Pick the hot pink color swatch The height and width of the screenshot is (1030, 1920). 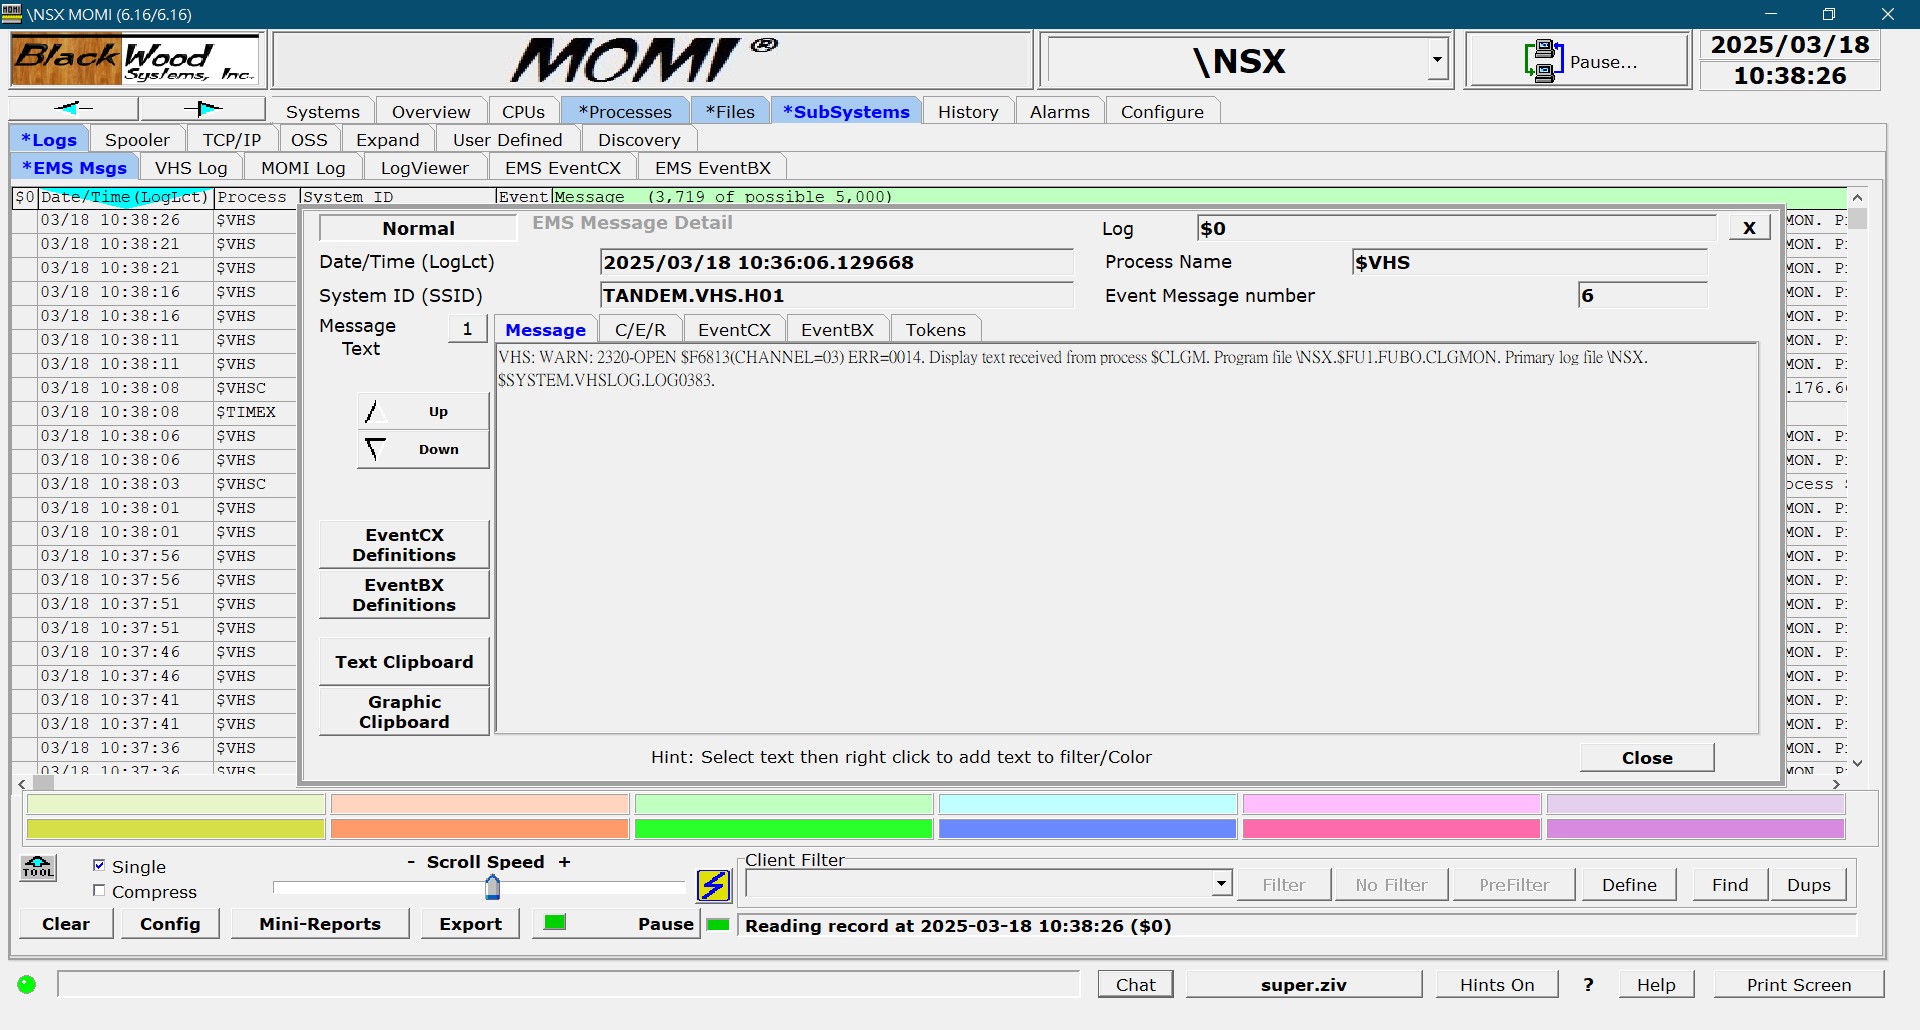pyautogui.click(x=1391, y=828)
